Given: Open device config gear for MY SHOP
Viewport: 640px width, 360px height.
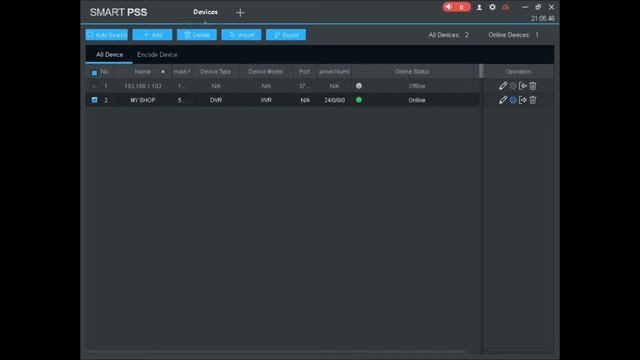Looking at the screenshot, I should click(x=513, y=100).
